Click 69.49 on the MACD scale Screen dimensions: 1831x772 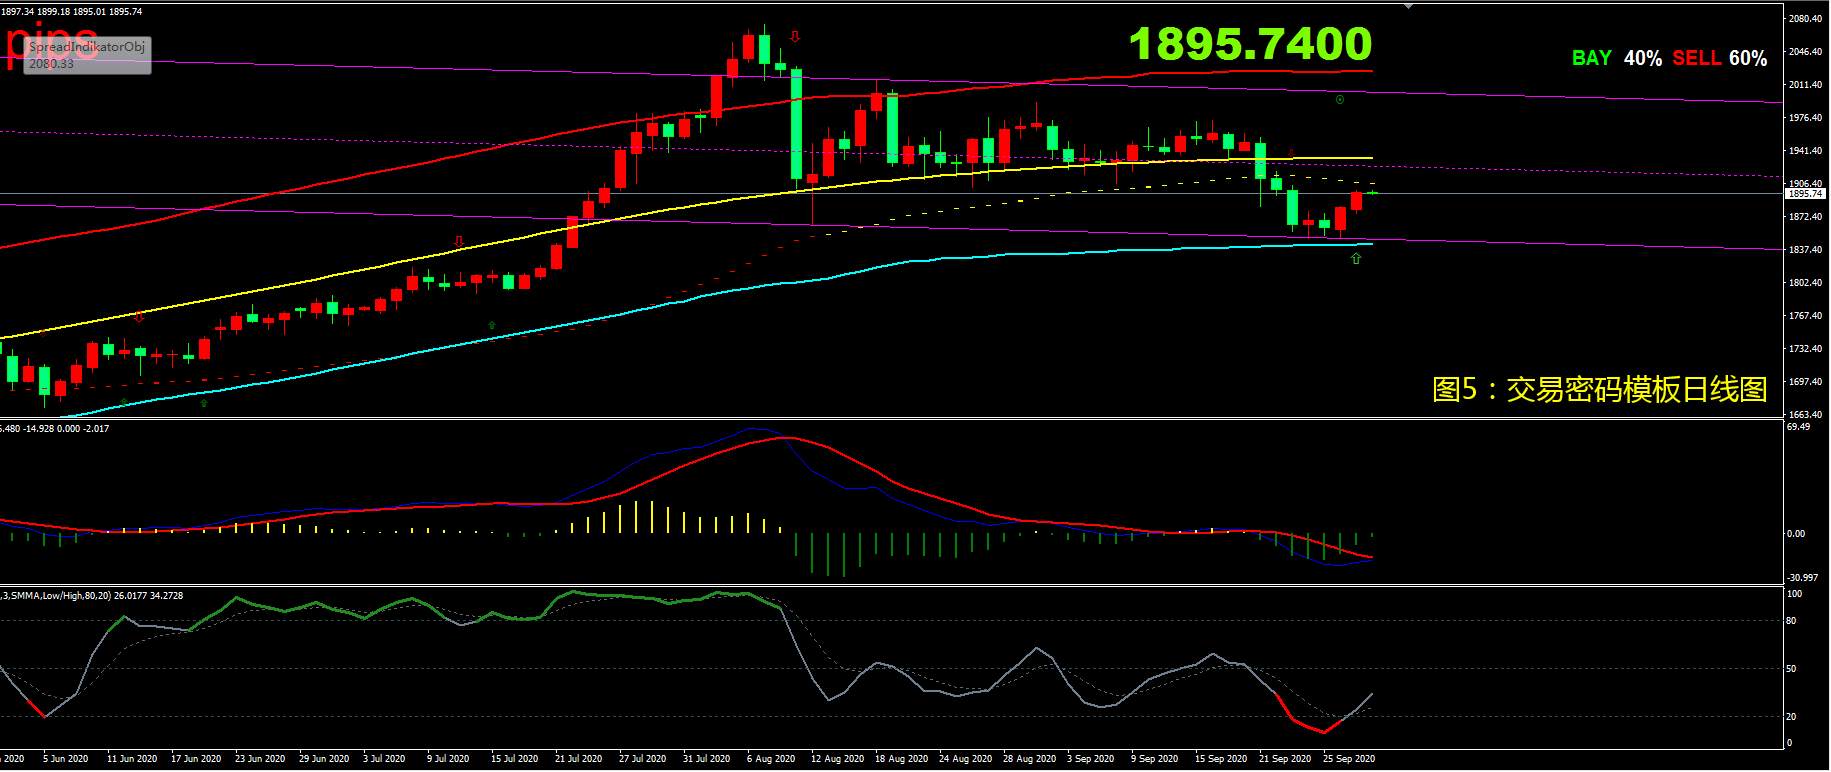[x=1798, y=427]
